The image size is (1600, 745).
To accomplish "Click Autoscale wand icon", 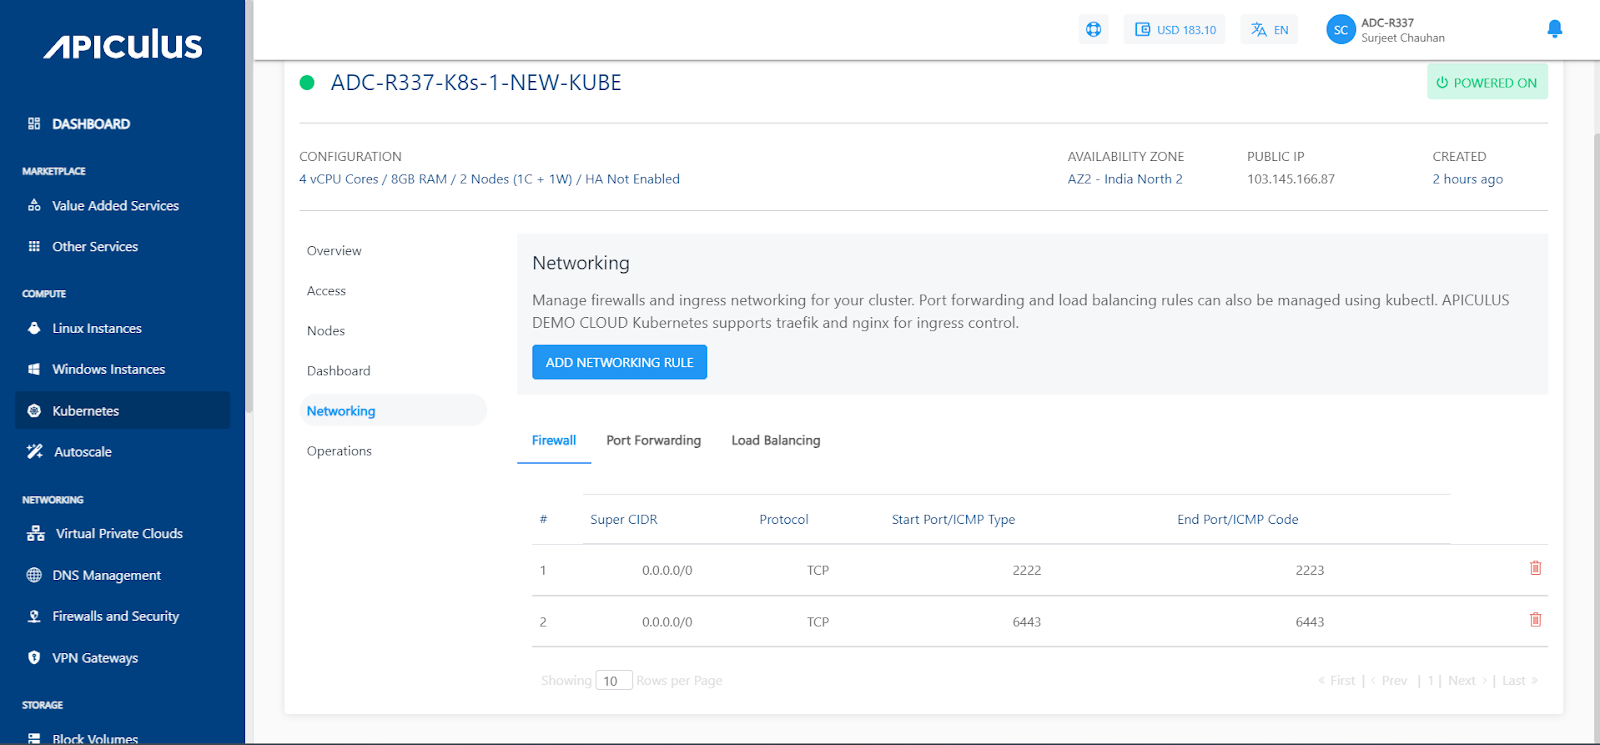I will (35, 451).
